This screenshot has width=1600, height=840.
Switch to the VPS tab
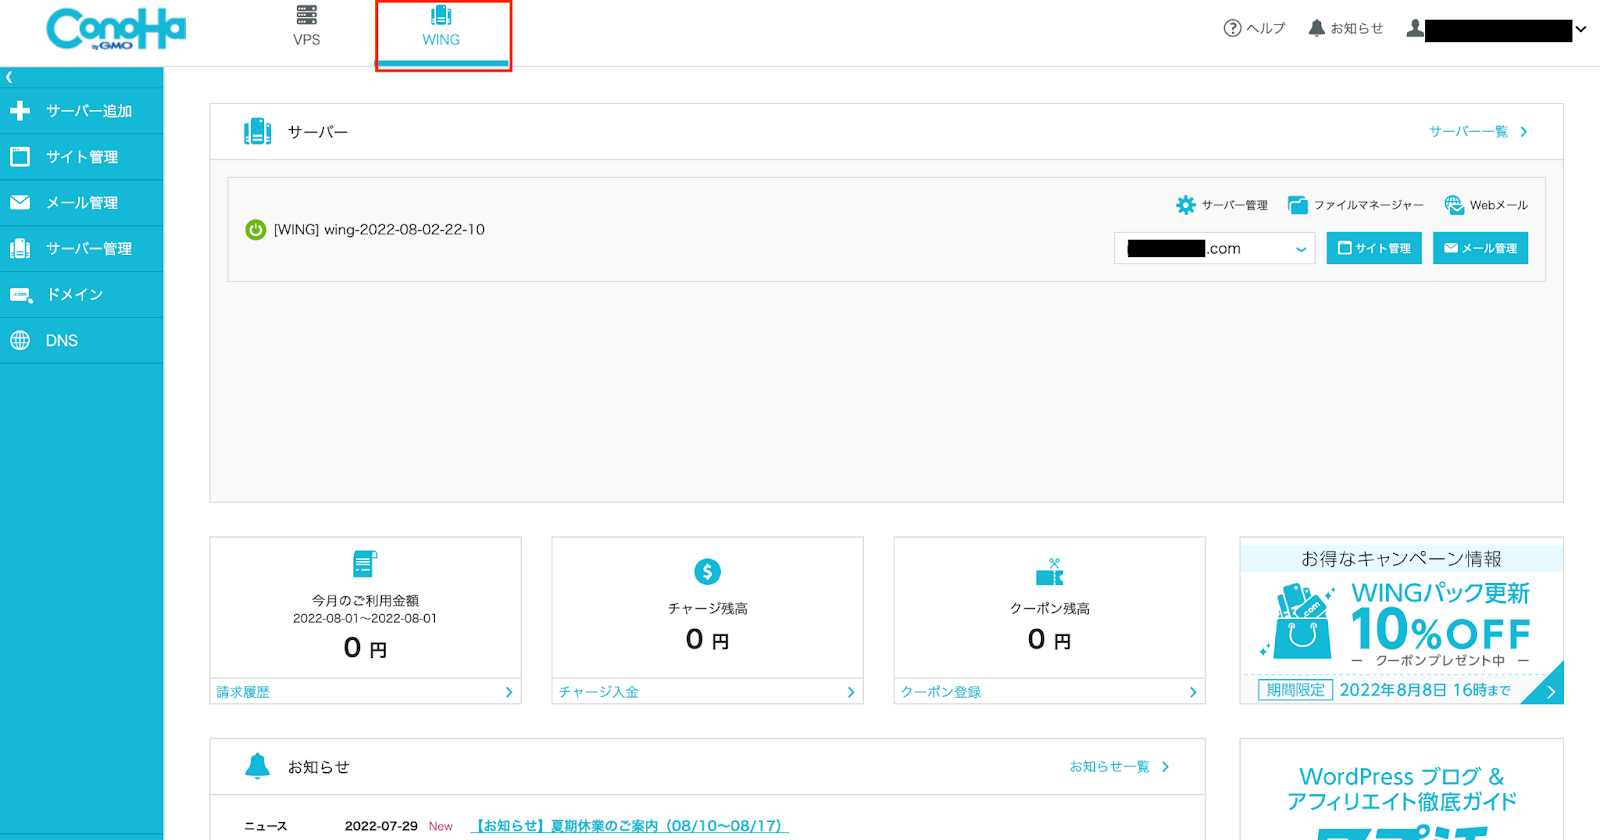pyautogui.click(x=307, y=28)
